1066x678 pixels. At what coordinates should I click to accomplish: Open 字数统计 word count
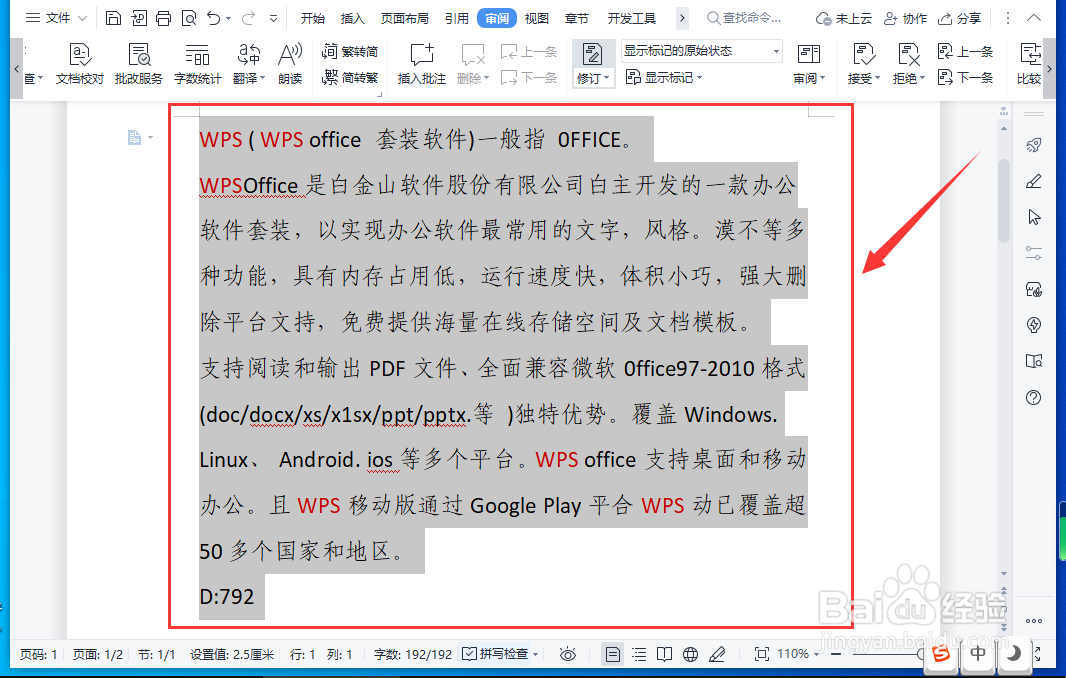pos(197,64)
